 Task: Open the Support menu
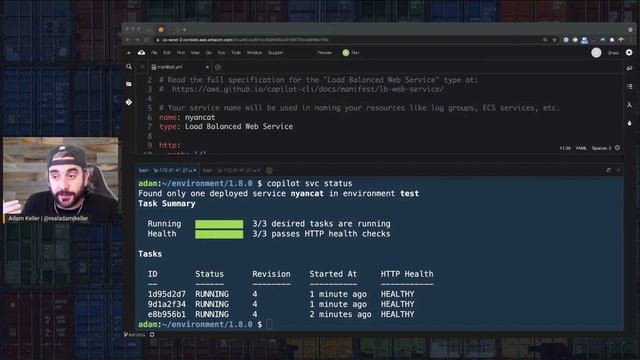coord(276,53)
